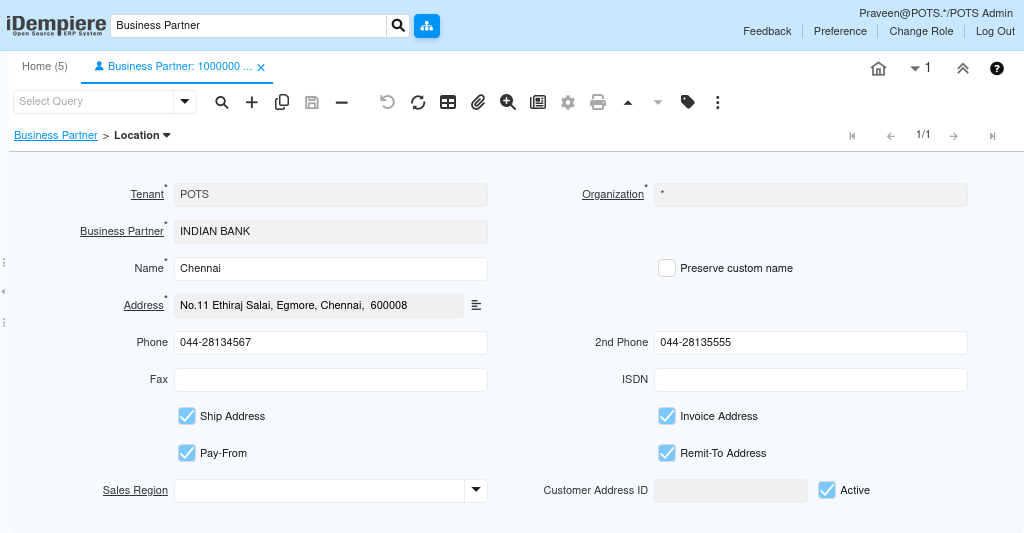The image size is (1024, 533).
Task: Uncheck the Pay-From checkbox
Action: coord(187,453)
